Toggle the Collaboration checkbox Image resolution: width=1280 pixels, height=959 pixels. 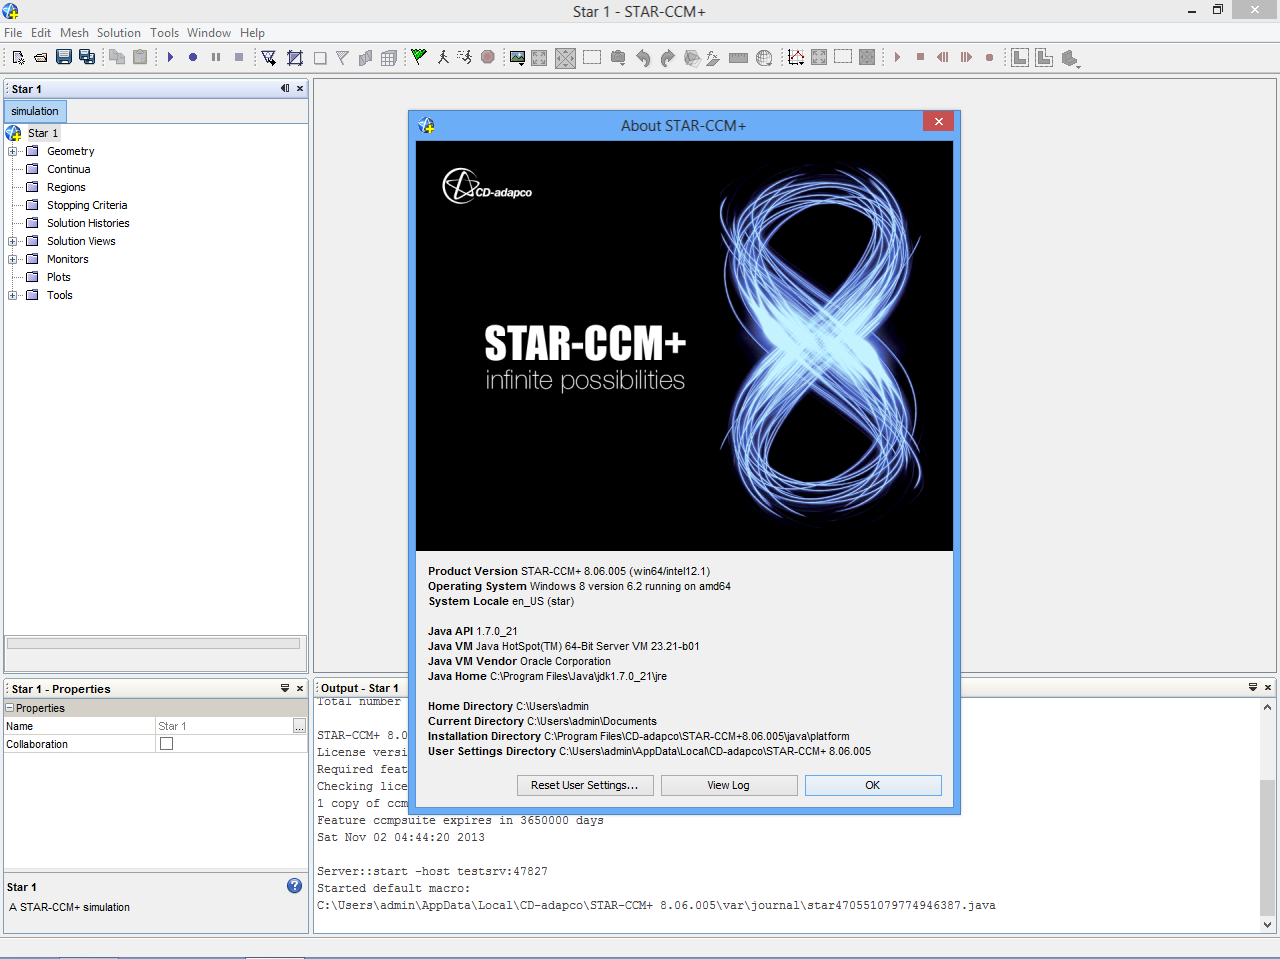point(166,744)
